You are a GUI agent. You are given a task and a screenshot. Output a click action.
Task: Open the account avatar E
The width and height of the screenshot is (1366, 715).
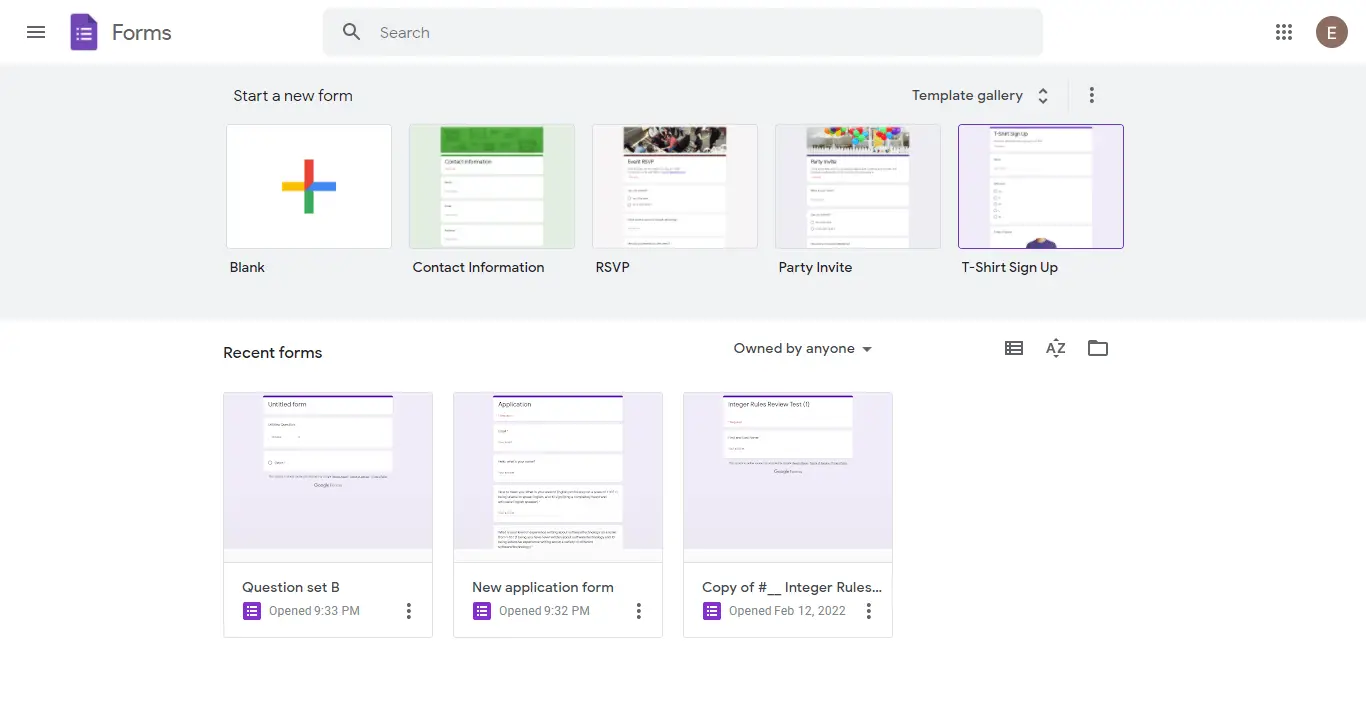point(1331,32)
